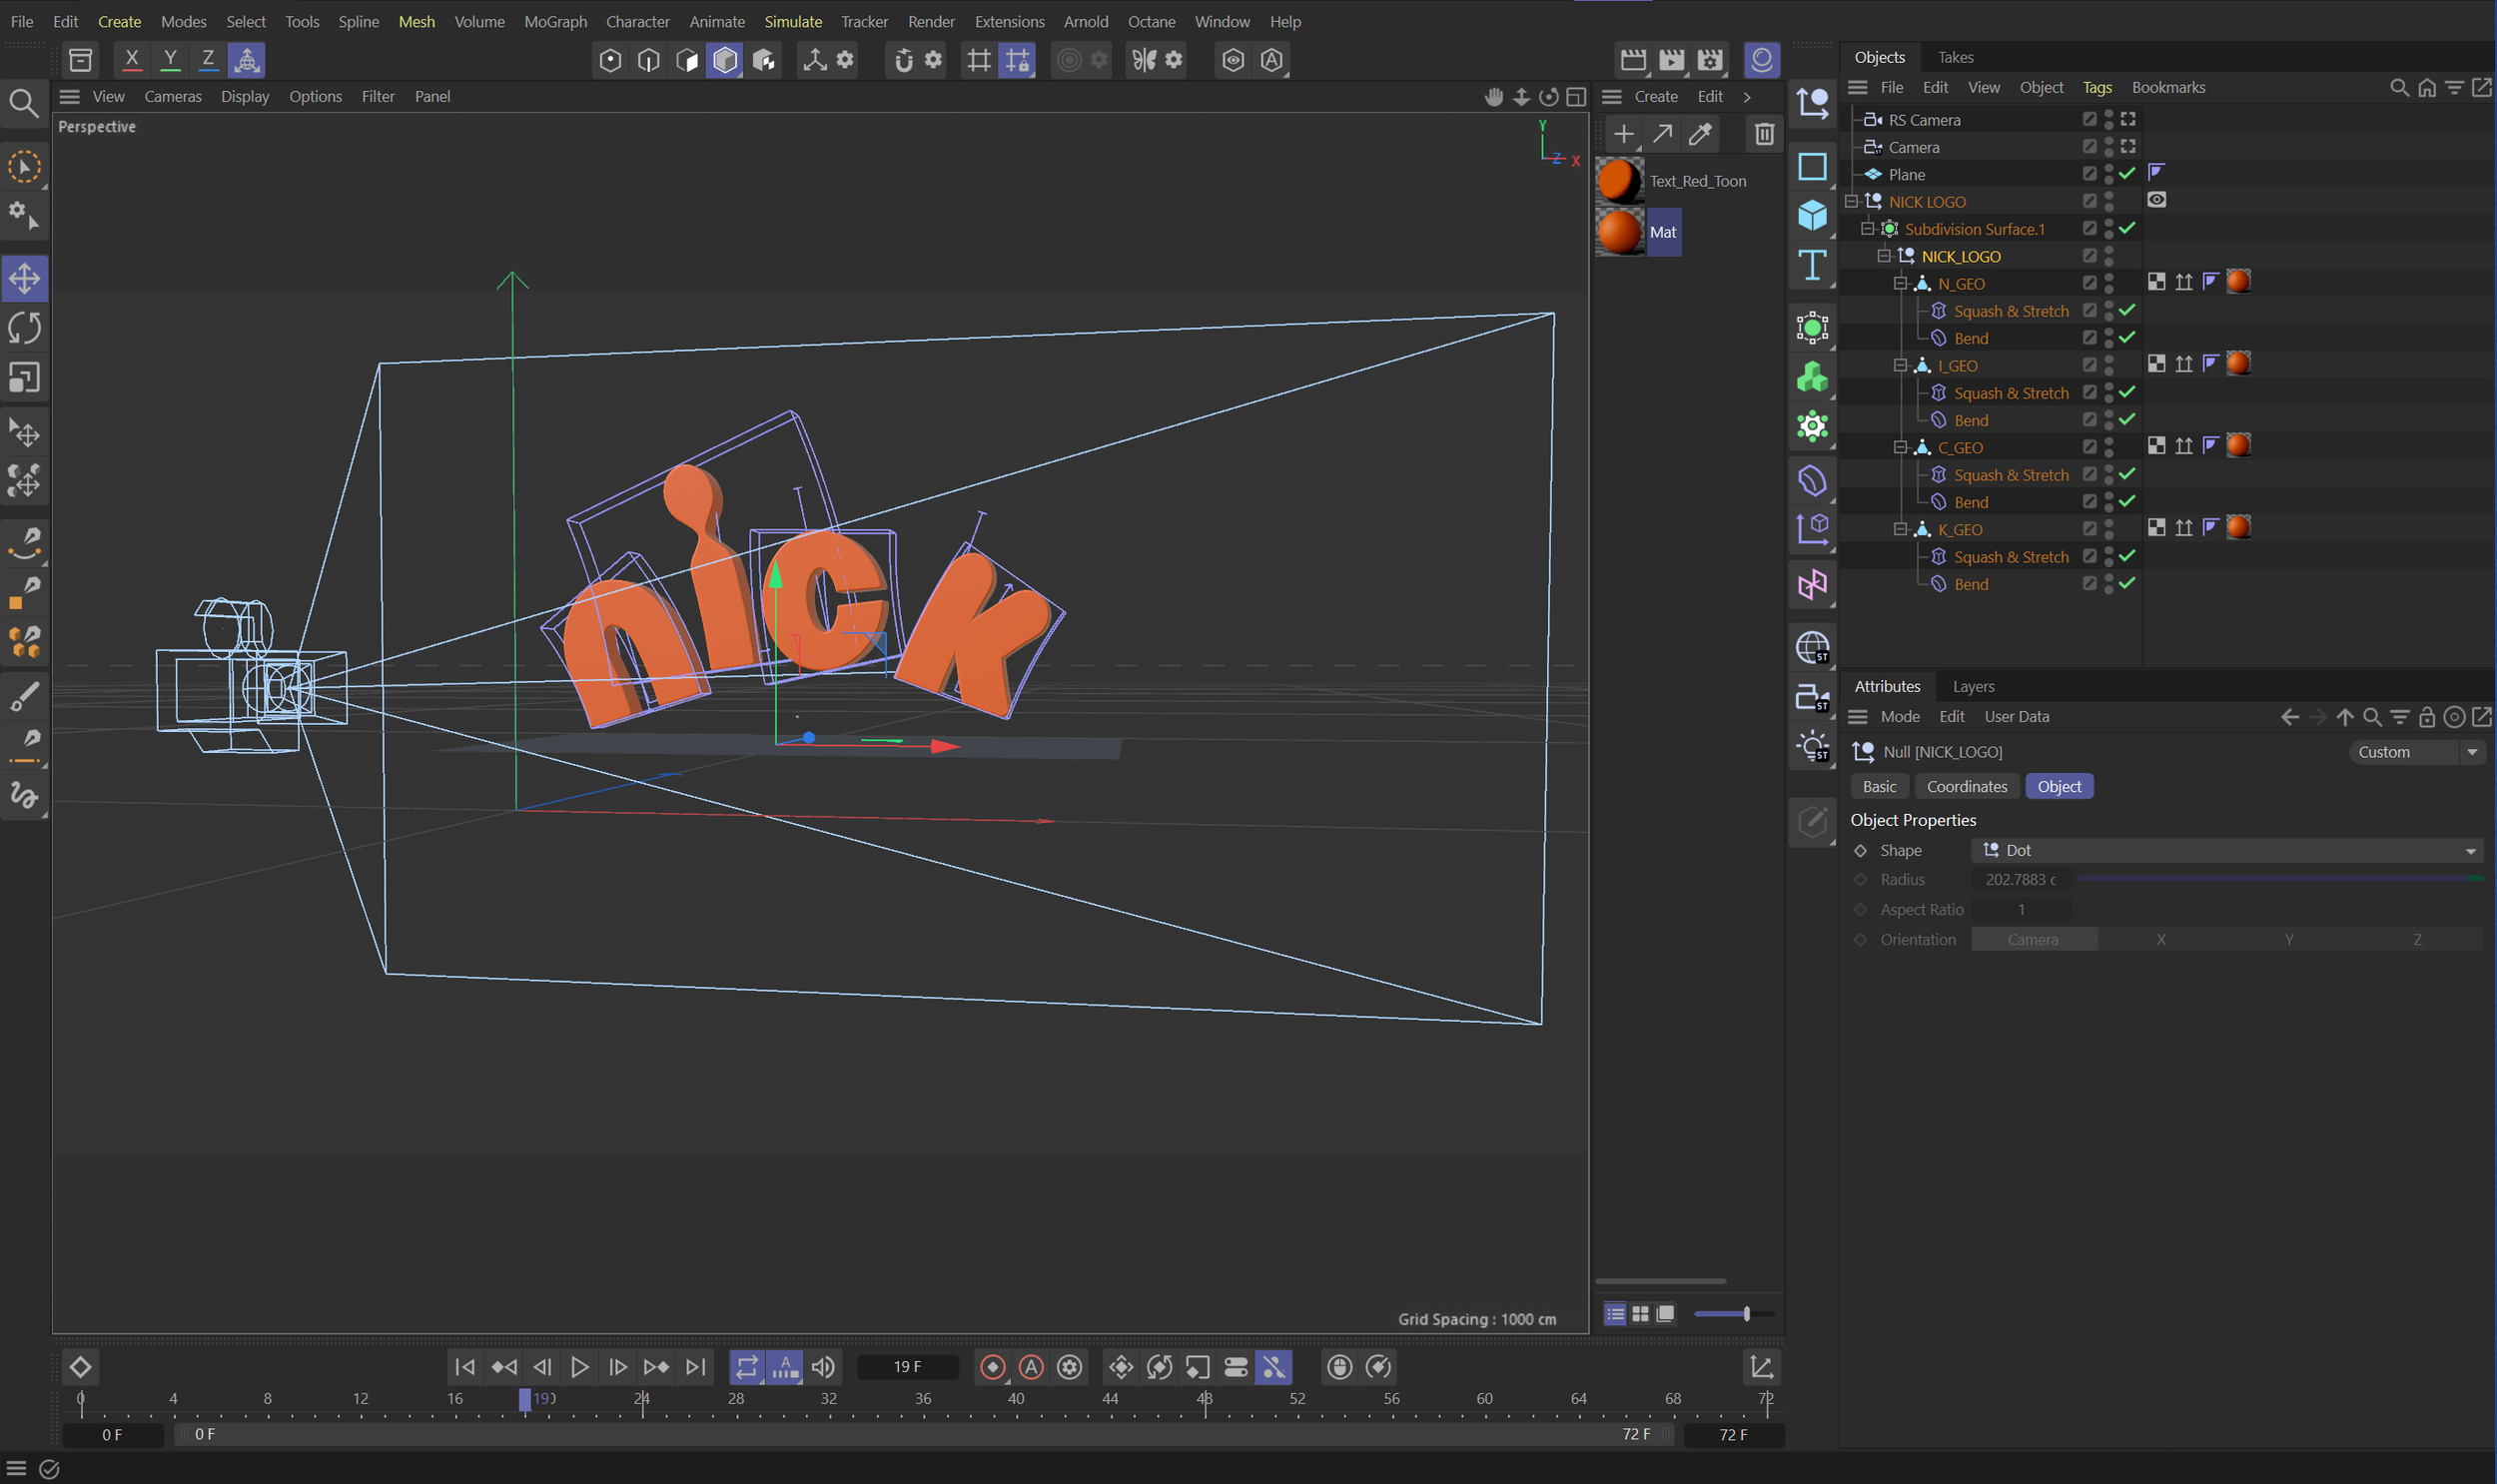Click the globe sky object icon
2497x1484 pixels.
(1812, 647)
